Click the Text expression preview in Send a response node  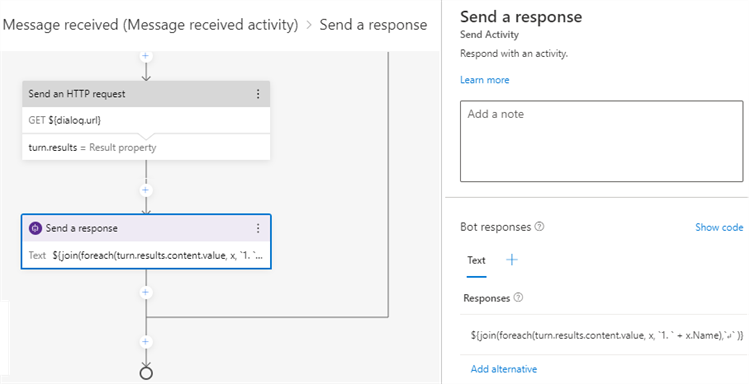[158, 255]
